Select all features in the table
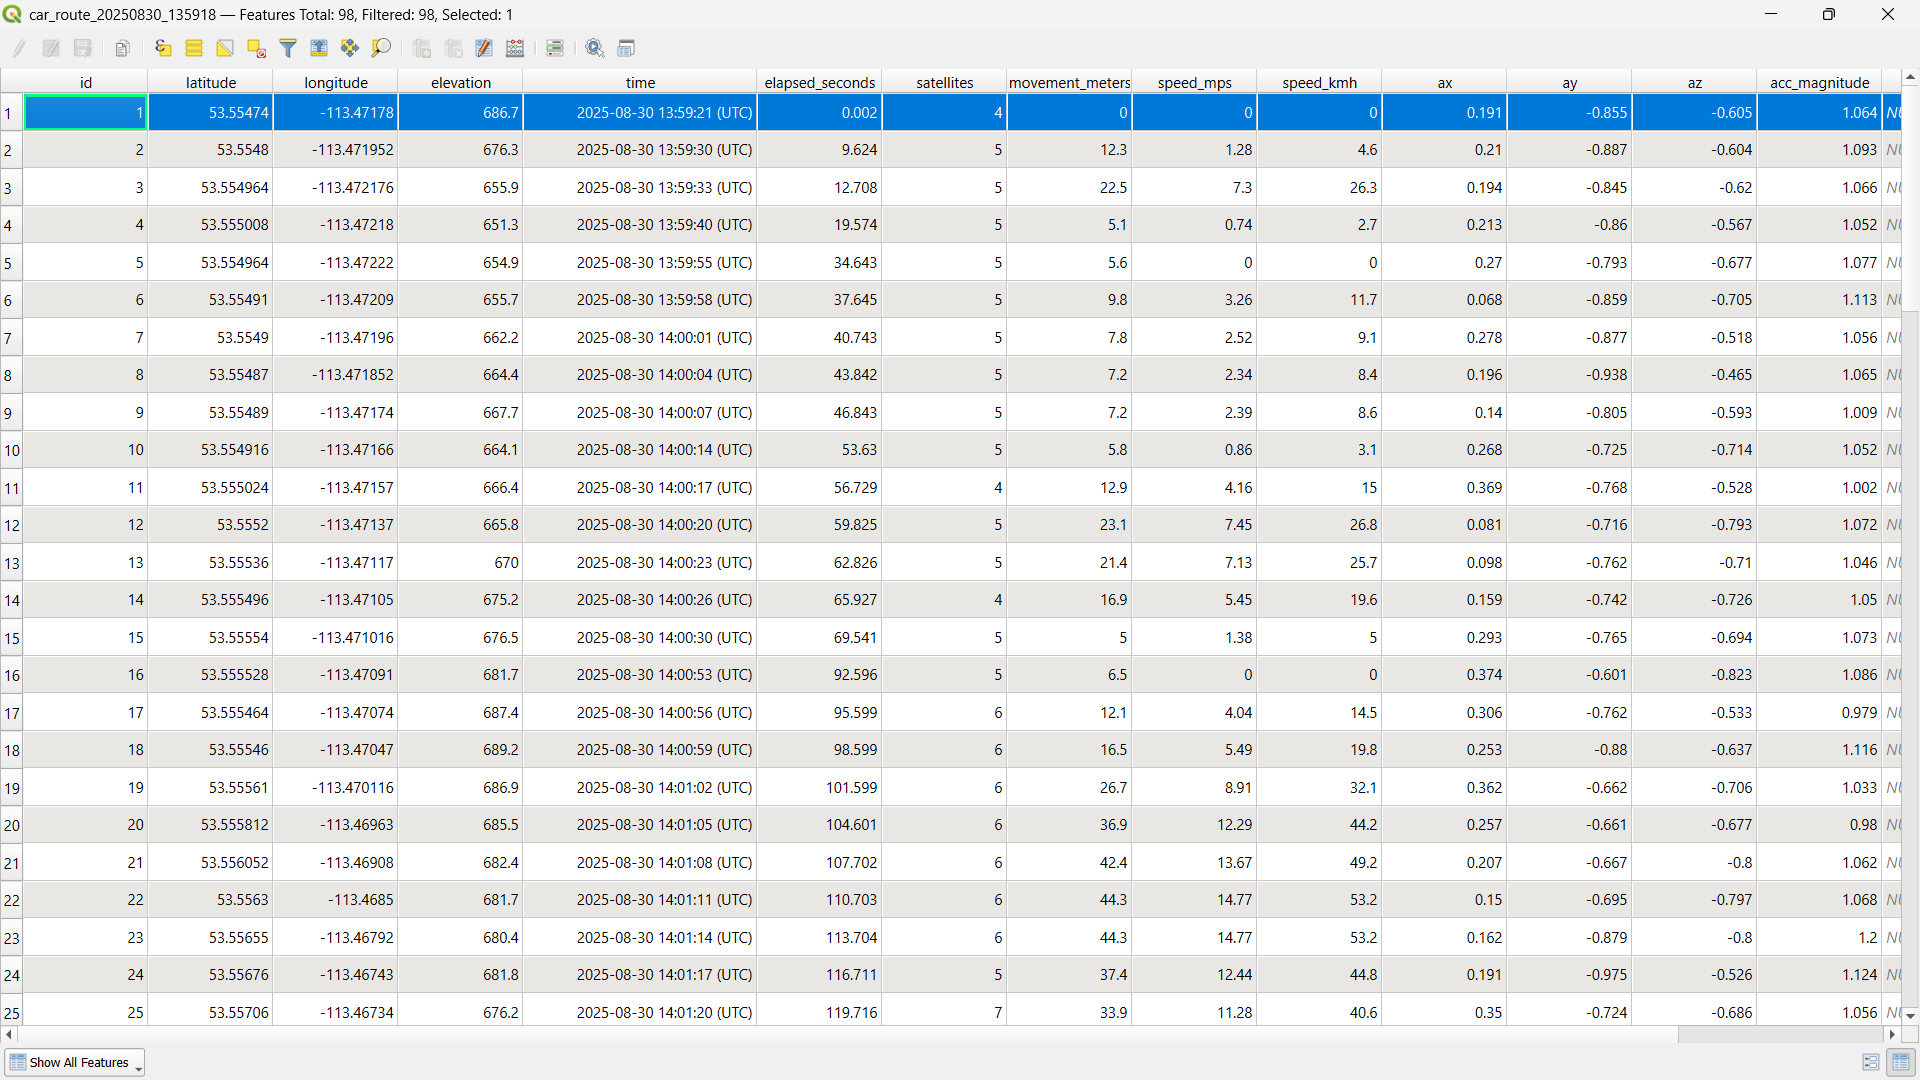 pos(194,48)
